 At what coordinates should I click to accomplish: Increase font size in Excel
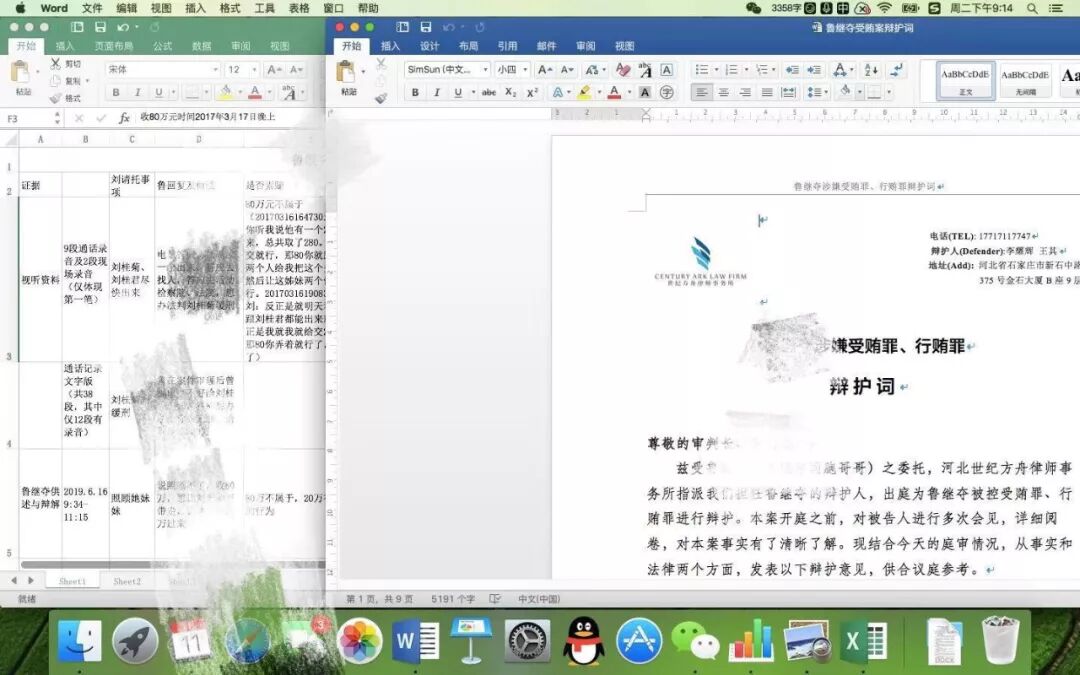point(273,70)
